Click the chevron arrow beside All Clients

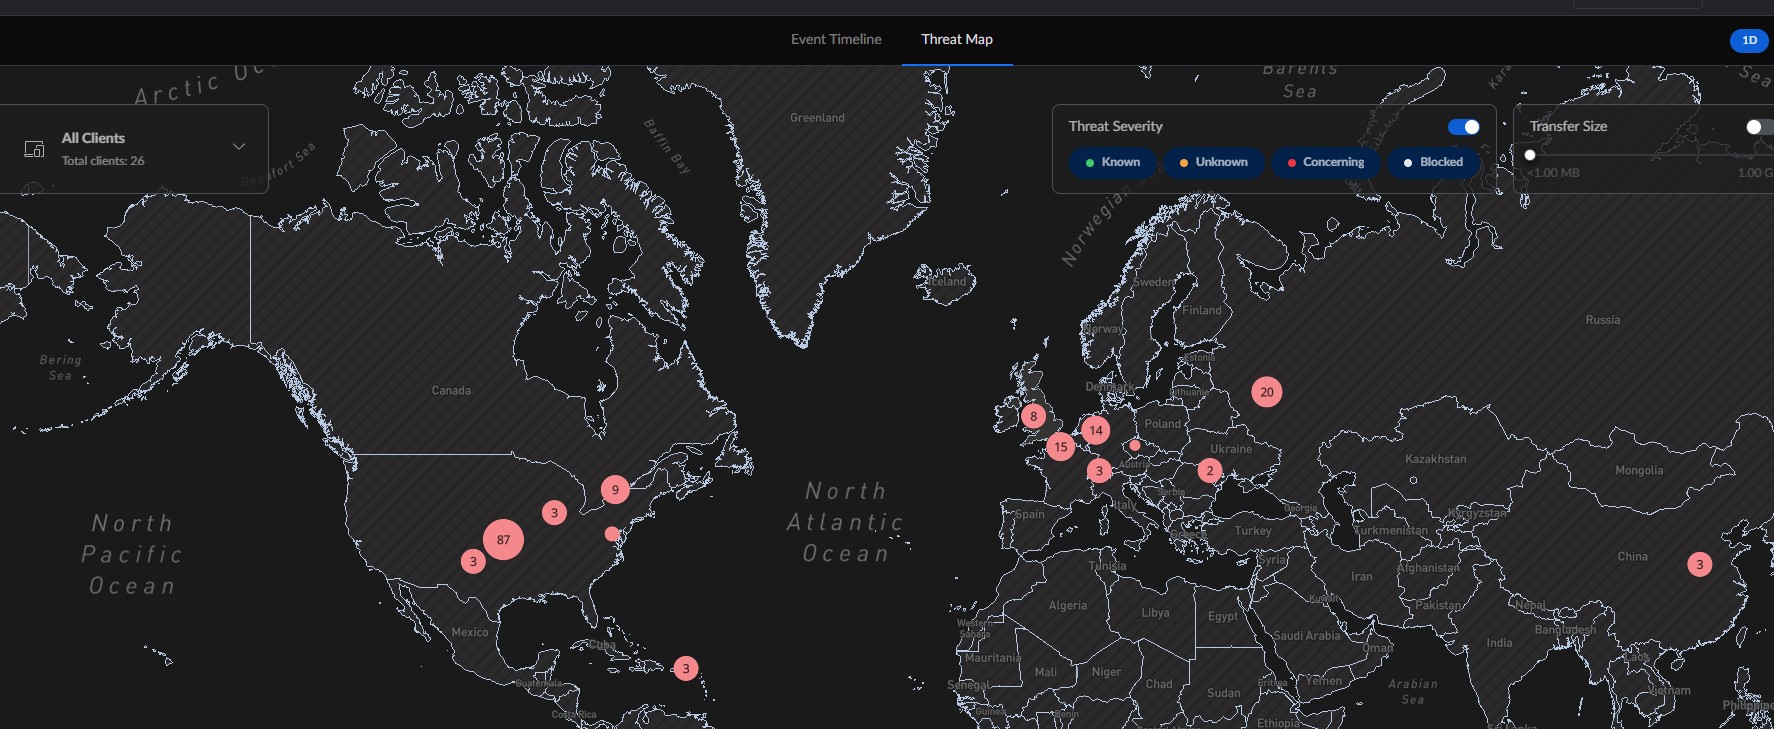[x=239, y=147]
